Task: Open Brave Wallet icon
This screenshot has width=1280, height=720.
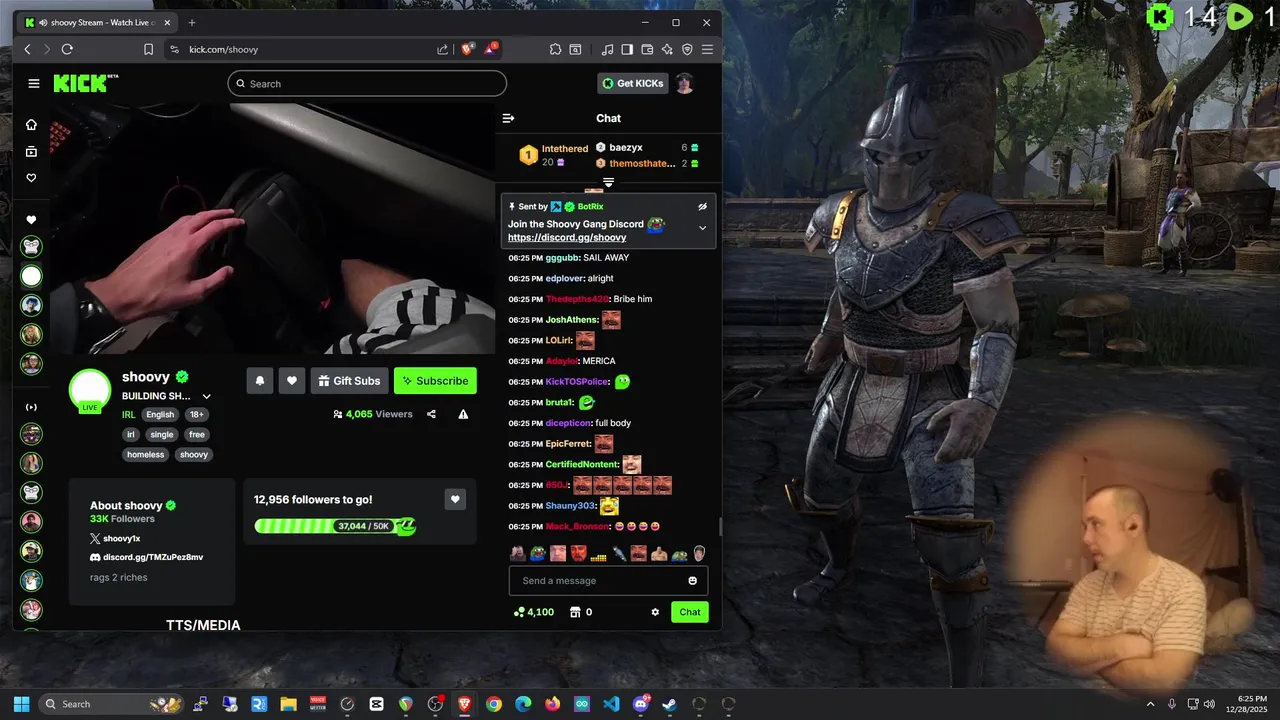Action: (x=647, y=49)
